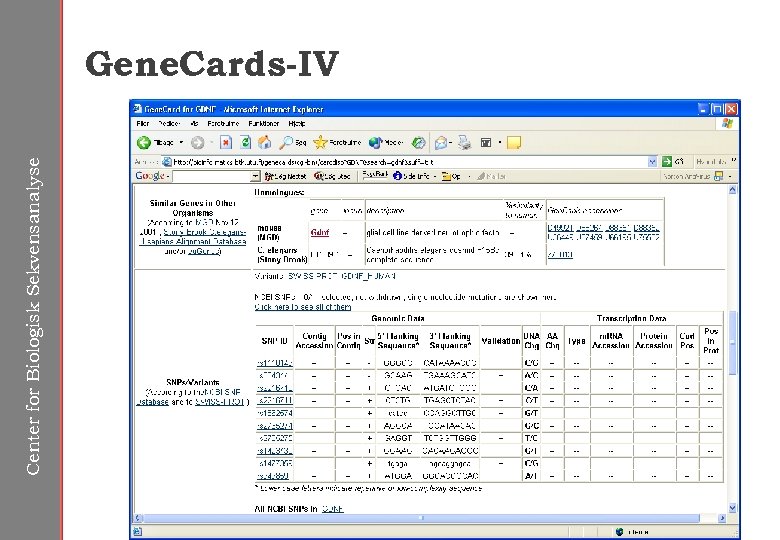Click the Google toolbar web search button

pos(286,177)
